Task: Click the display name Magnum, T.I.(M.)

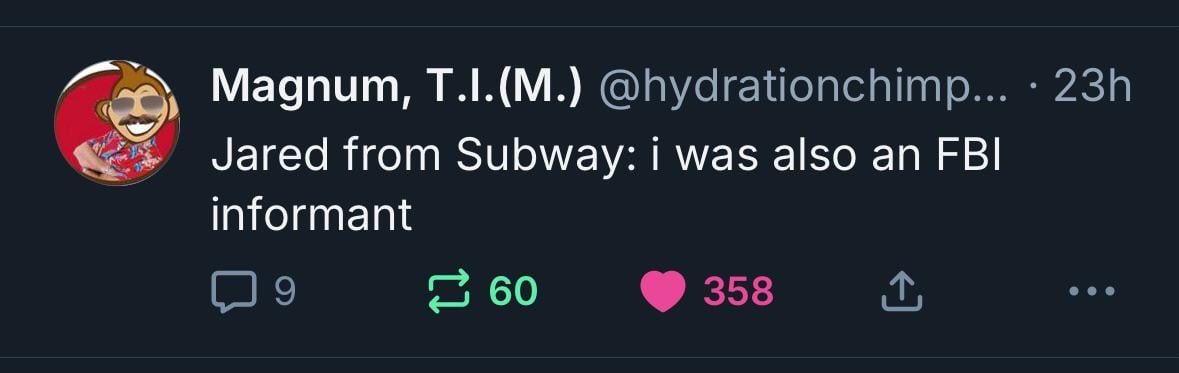Action: [396, 89]
